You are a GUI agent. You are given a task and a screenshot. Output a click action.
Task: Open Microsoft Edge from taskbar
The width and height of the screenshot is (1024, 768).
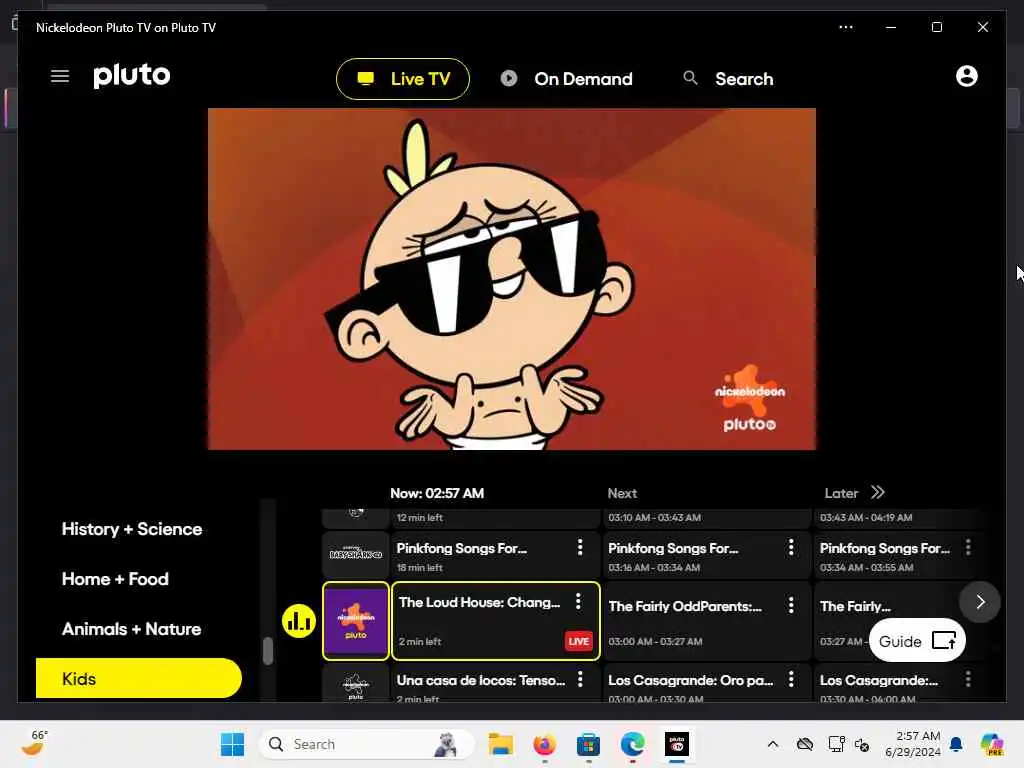click(632, 744)
